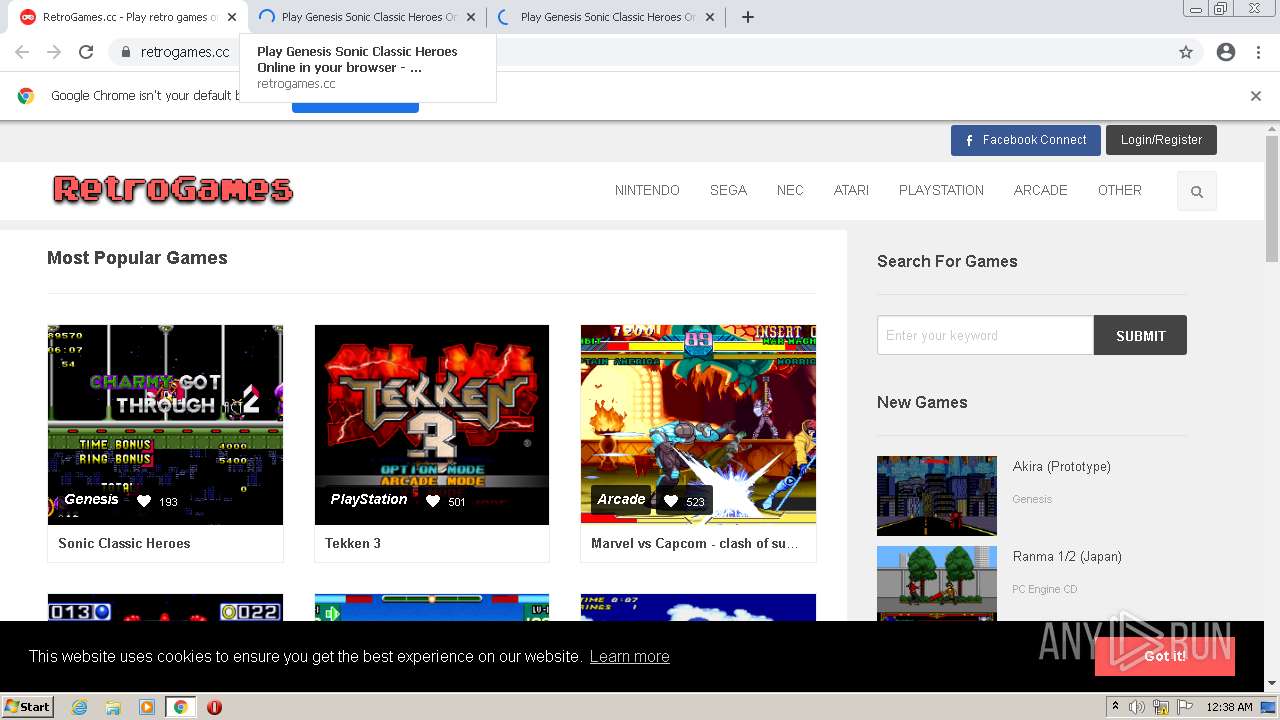
Task: Submit the game search form
Action: pyautogui.click(x=1140, y=335)
